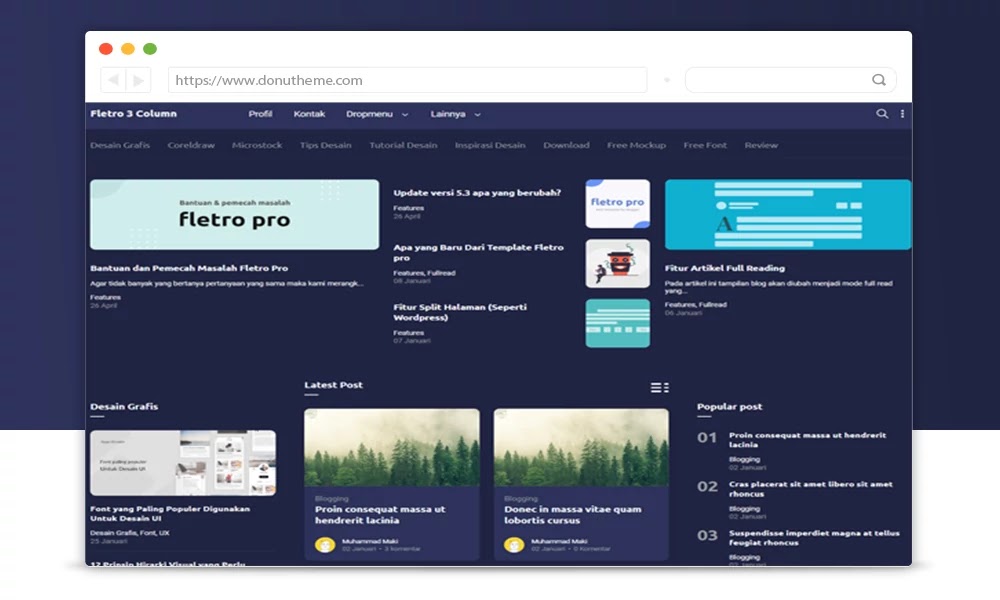
Task: Open the three-dot more menu in navbar
Action: pos(902,113)
